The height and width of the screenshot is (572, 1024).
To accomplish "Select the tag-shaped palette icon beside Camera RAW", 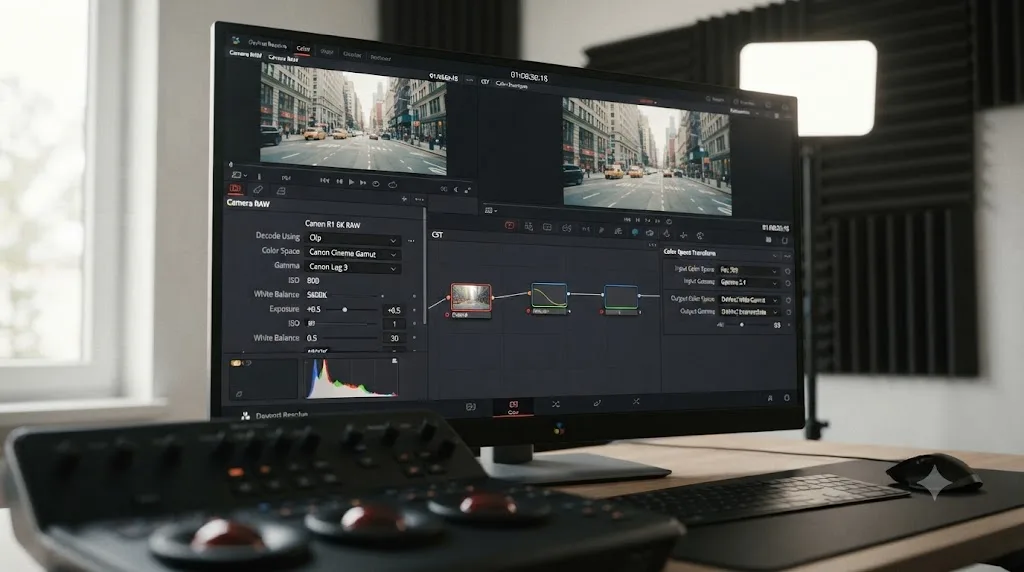I will coord(258,189).
